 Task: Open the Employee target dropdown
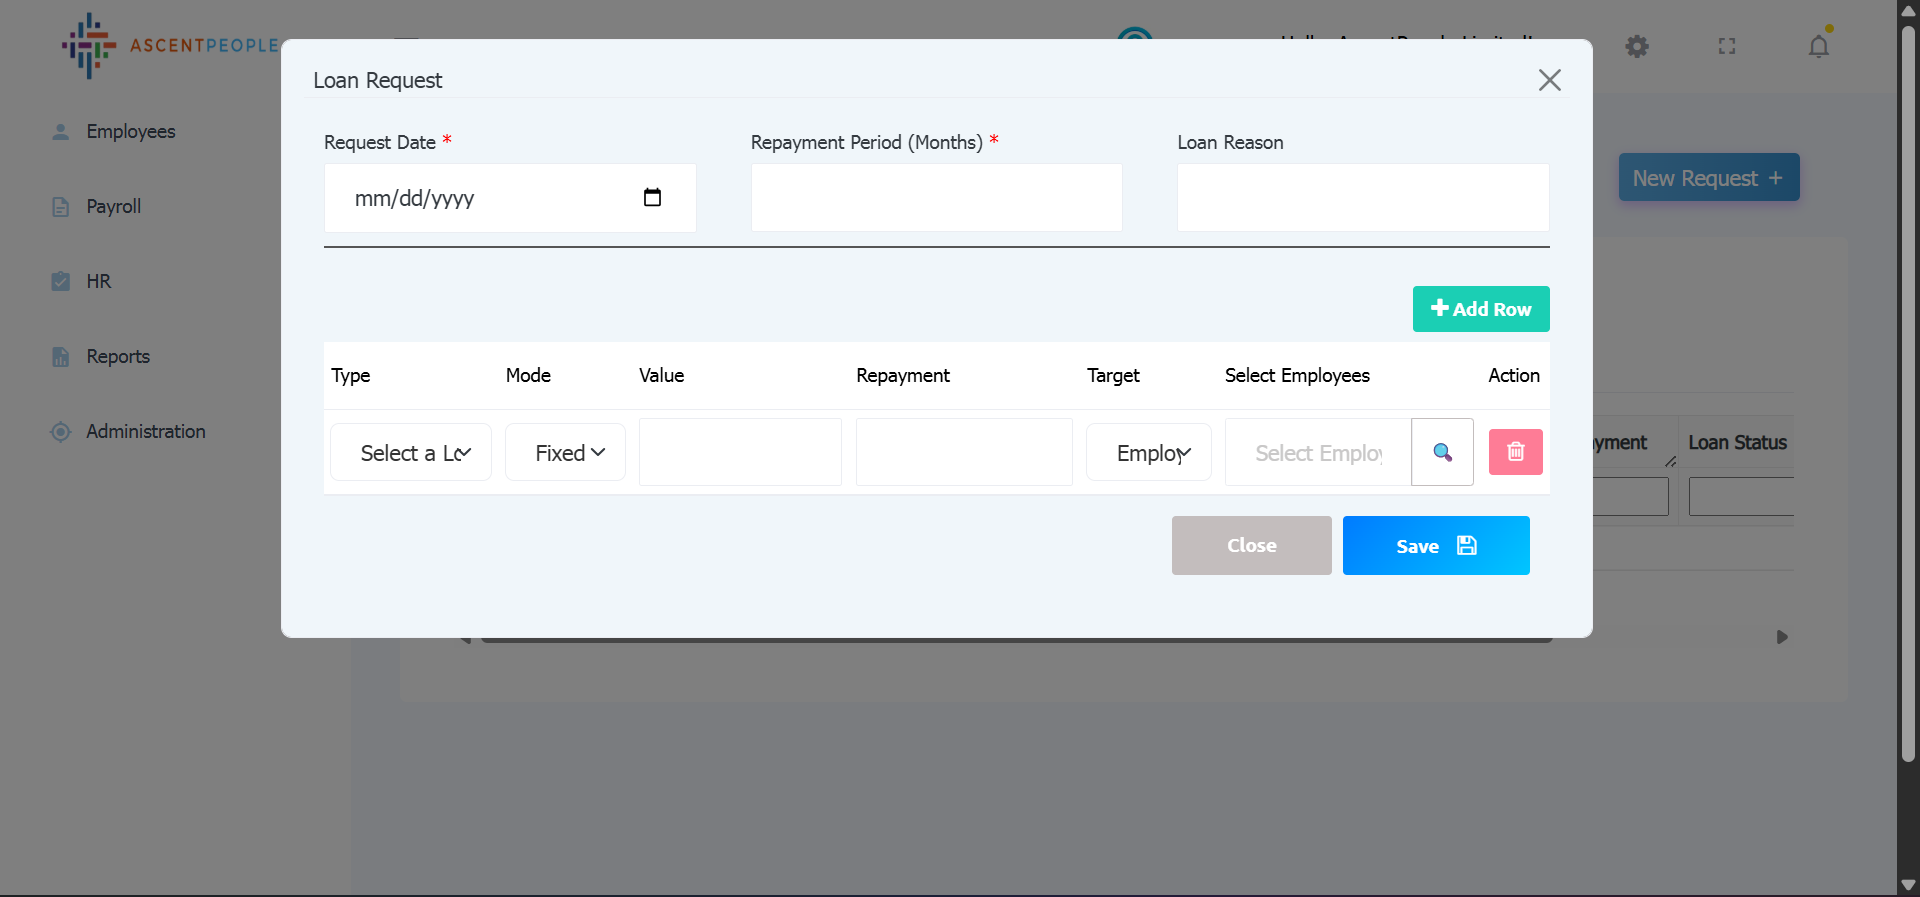[x=1149, y=453]
